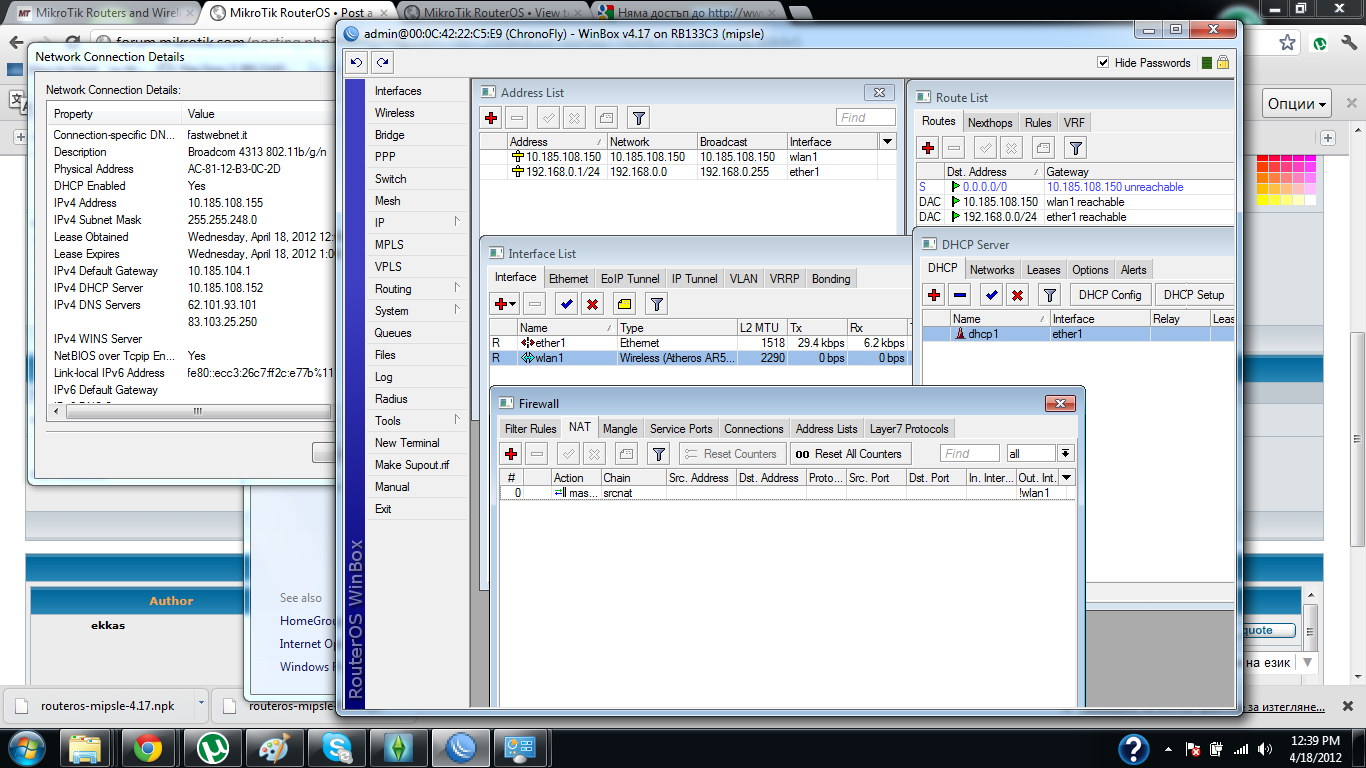Screen dimensions: 1366x768
Task: Expand the Address List column selector arrow
Action: click(887, 142)
